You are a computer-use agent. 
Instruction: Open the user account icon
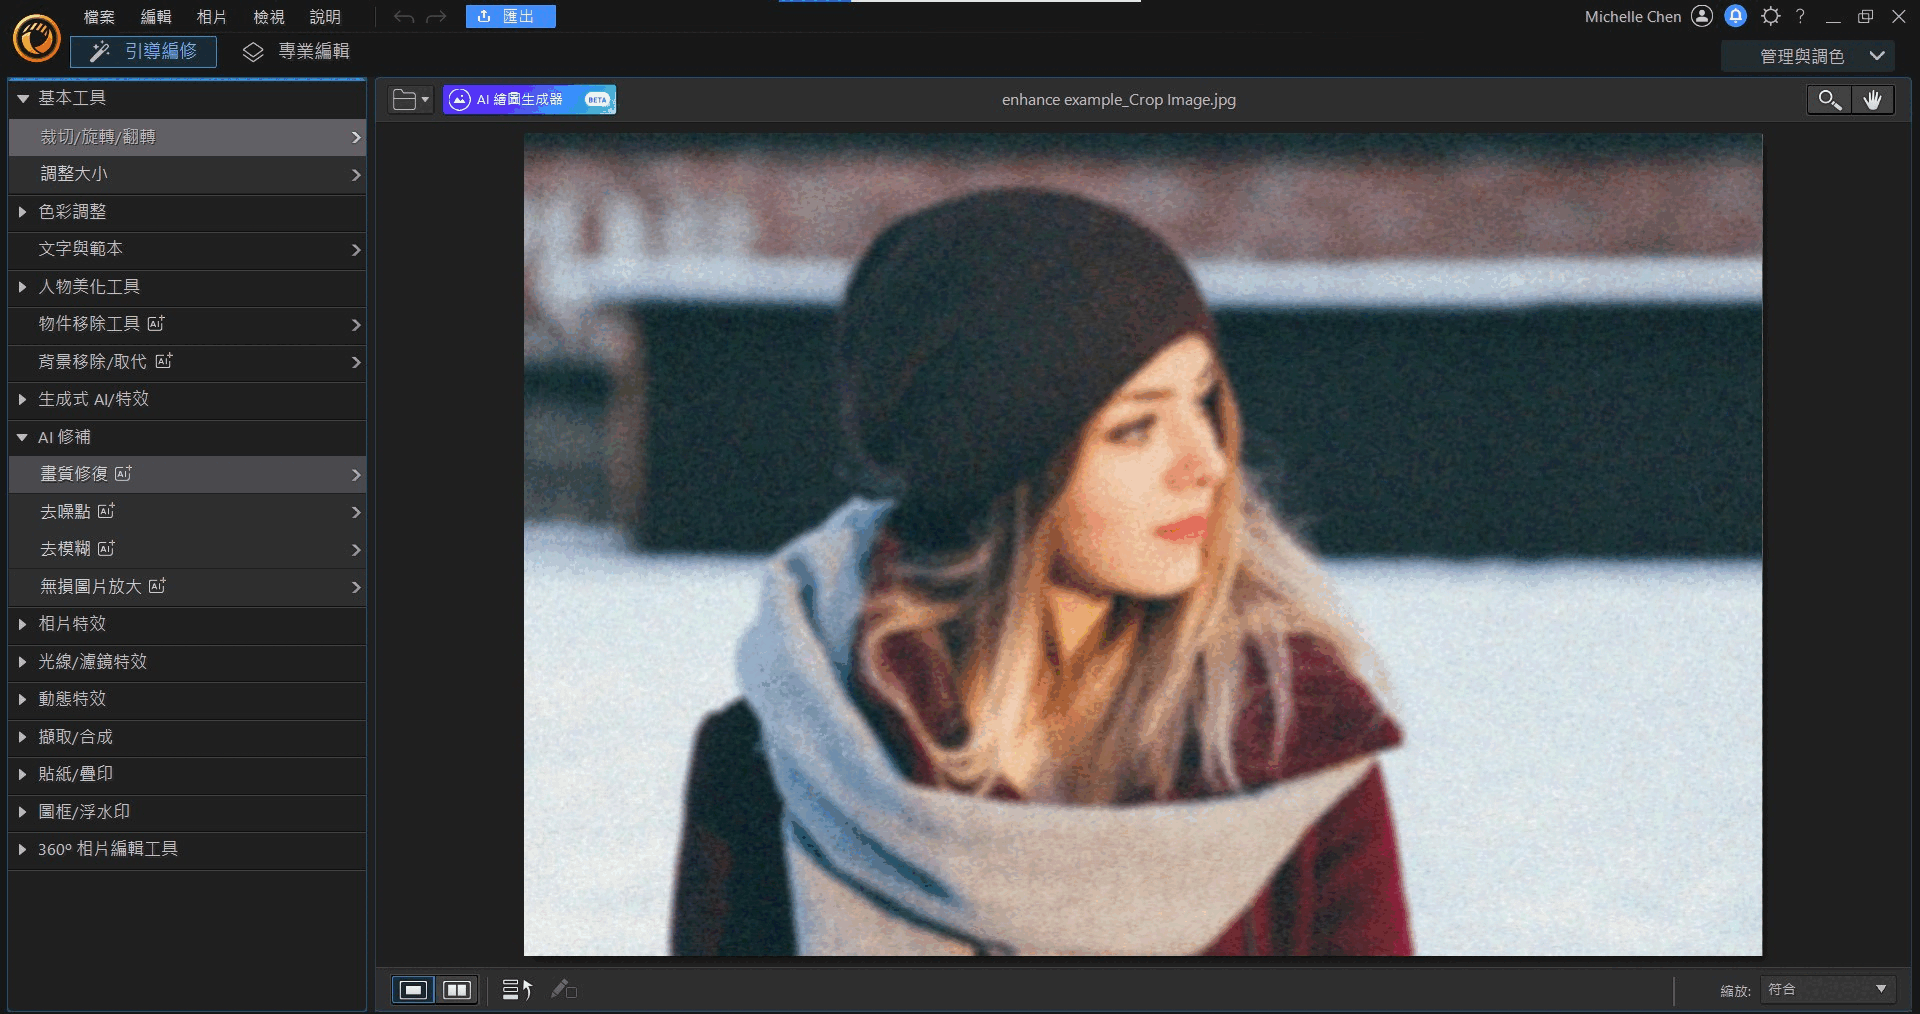[x=1702, y=16]
